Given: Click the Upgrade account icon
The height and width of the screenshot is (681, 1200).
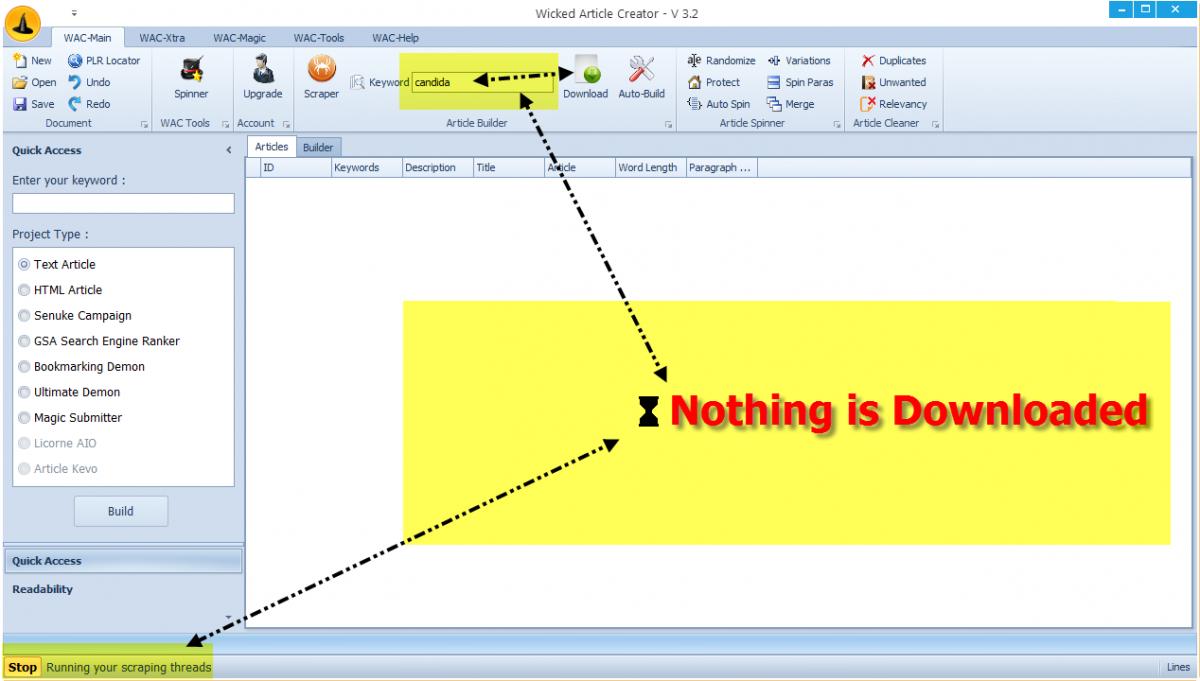Looking at the screenshot, I should pos(263,78).
